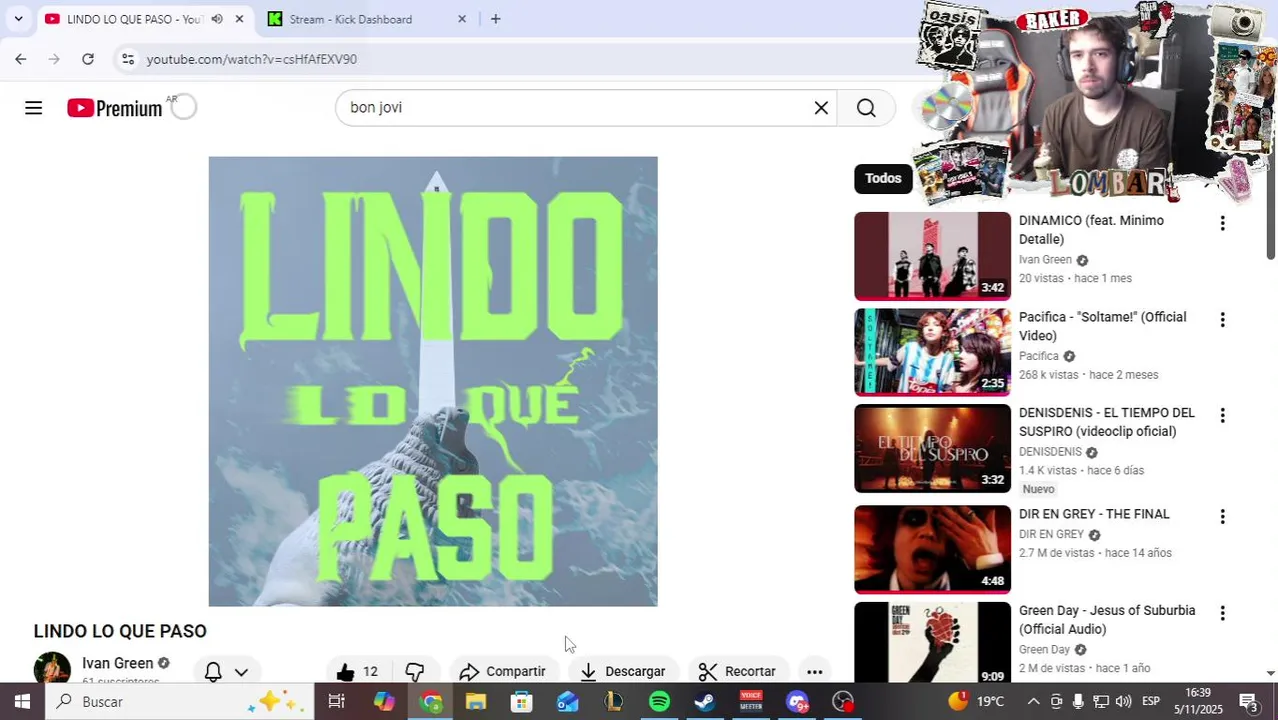
Task: Open DENISDENIS channel name in sidebar
Action: (x=1050, y=452)
